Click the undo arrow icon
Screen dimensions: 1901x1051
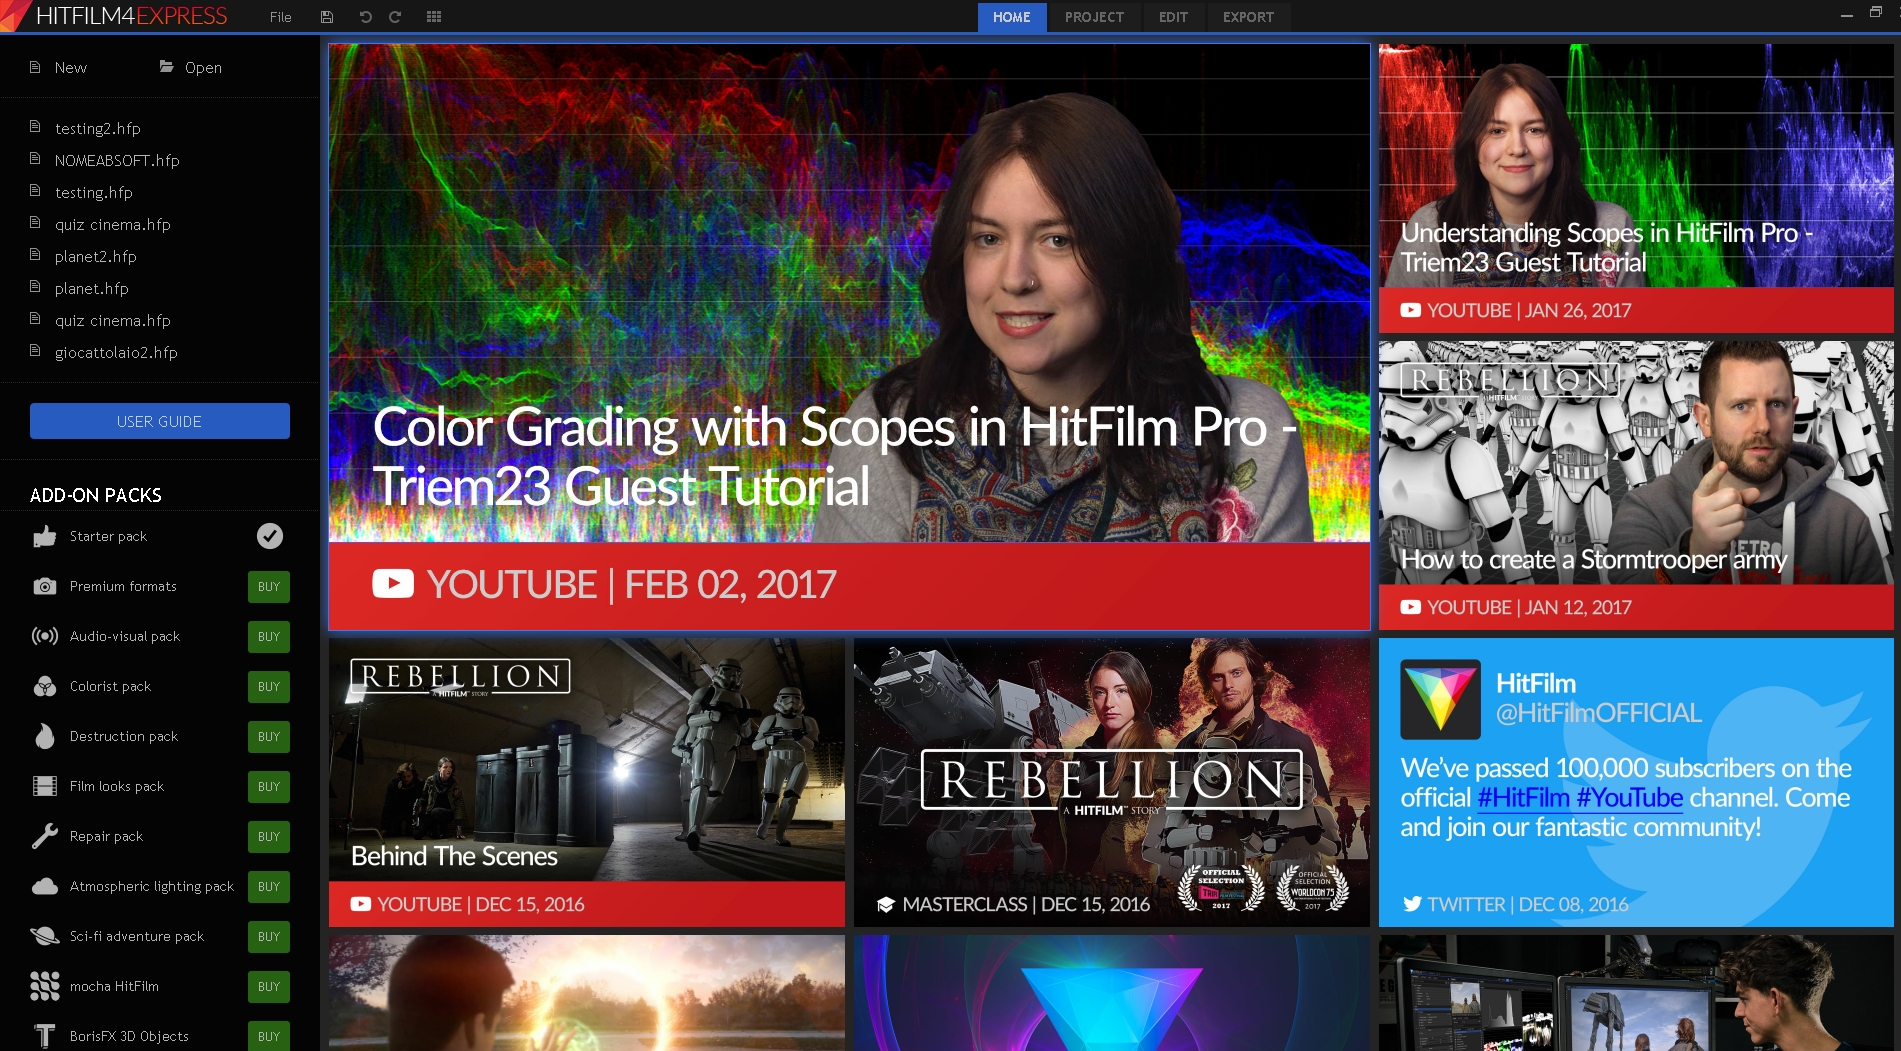point(365,17)
